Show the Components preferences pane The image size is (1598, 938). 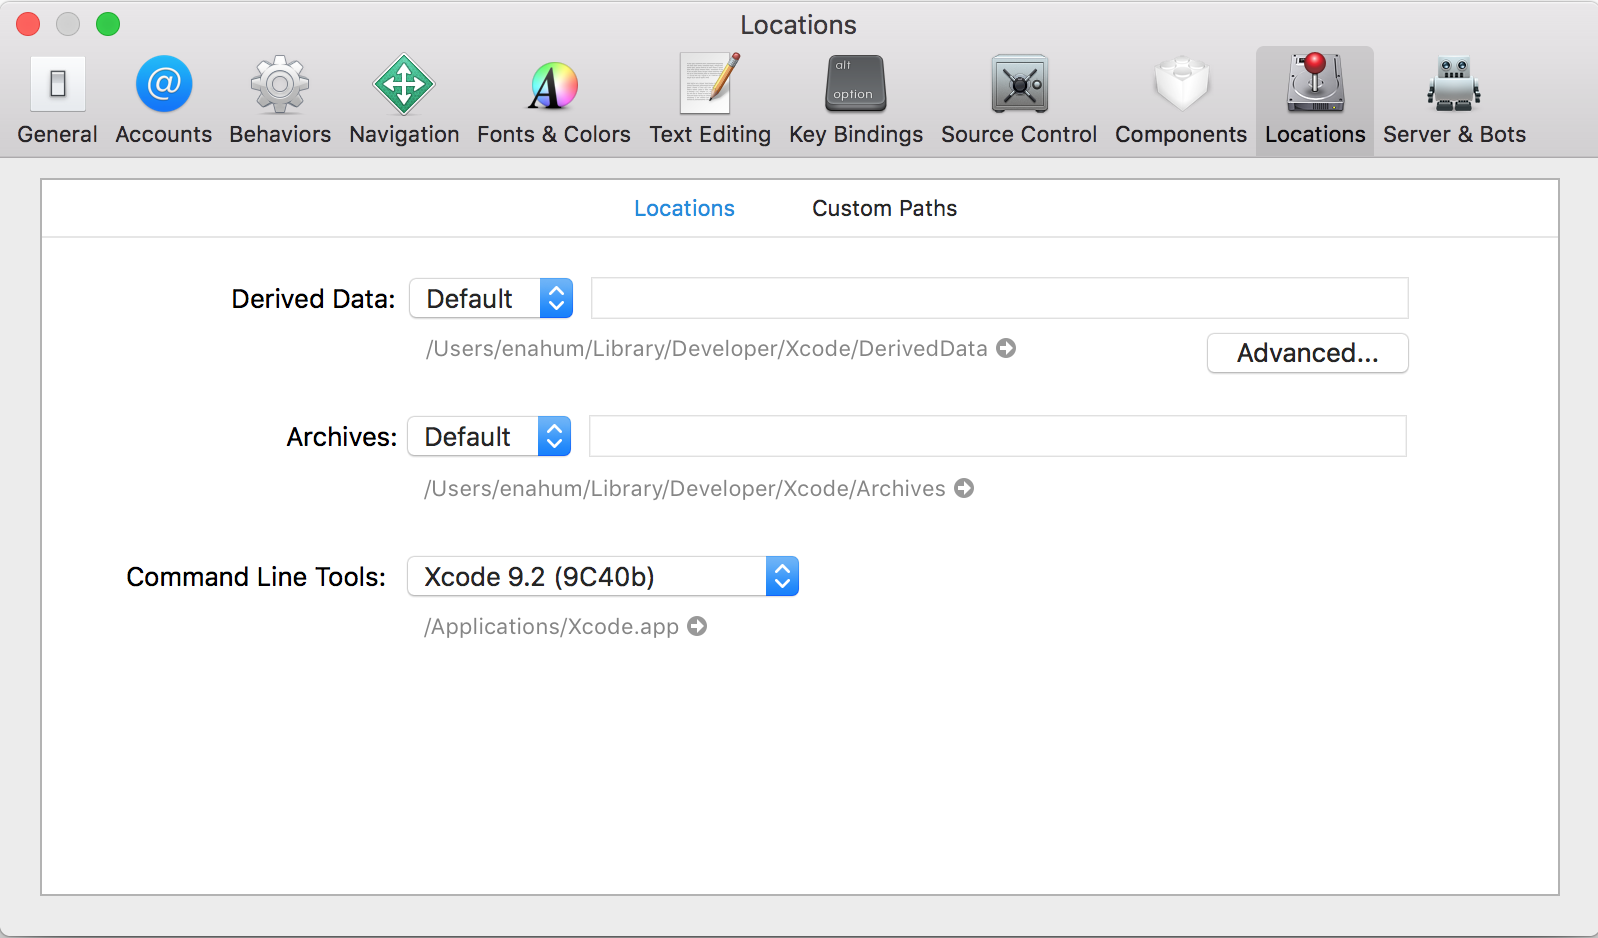[x=1180, y=101]
